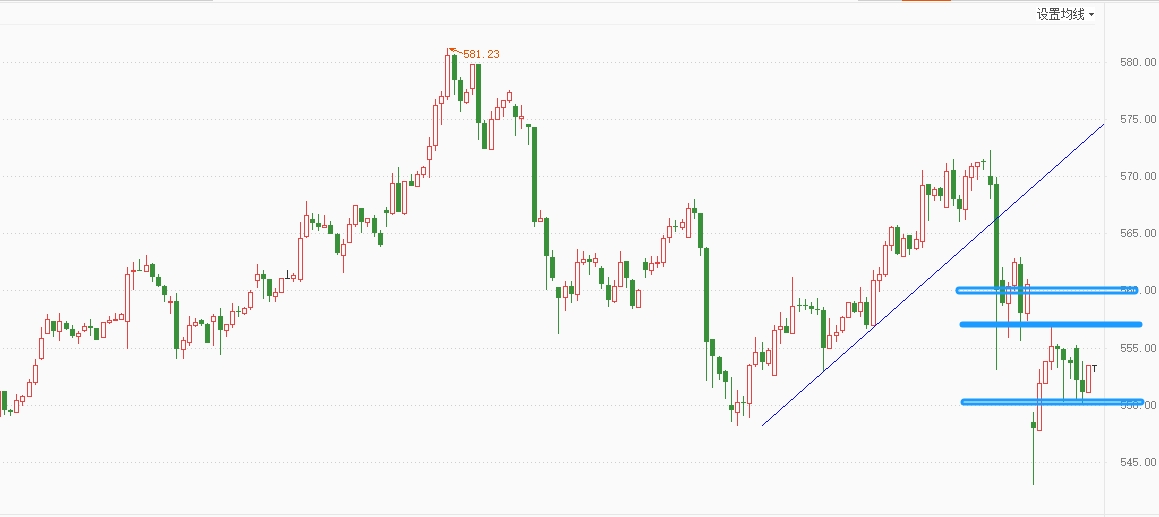The image size is (1159, 517).
Task: Click the 545.00 price axis label
Action: [1138, 462]
